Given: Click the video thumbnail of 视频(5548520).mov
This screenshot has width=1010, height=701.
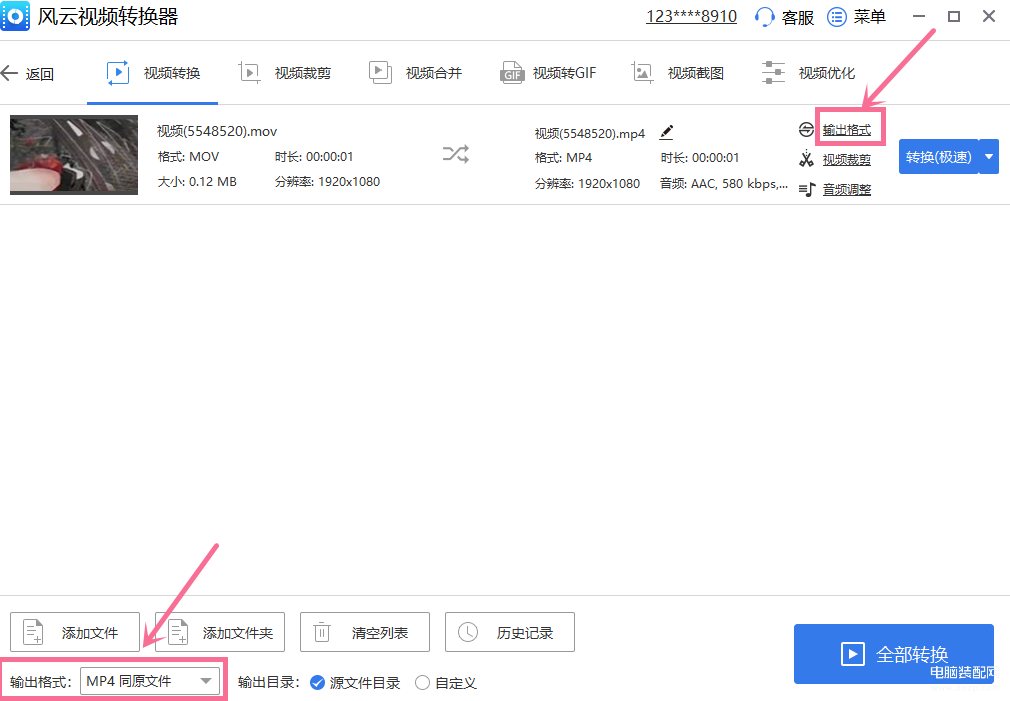Looking at the screenshot, I should (74, 155).
